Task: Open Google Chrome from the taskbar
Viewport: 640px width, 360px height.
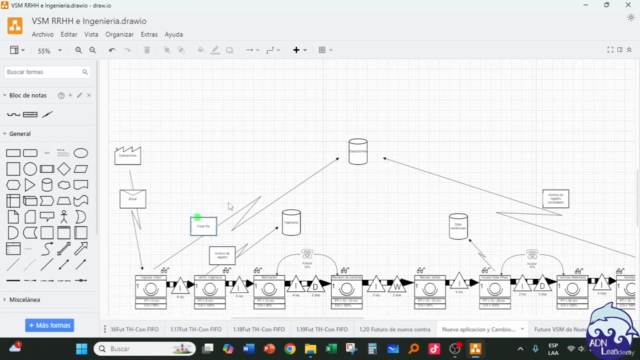Action: pos(290,349)
